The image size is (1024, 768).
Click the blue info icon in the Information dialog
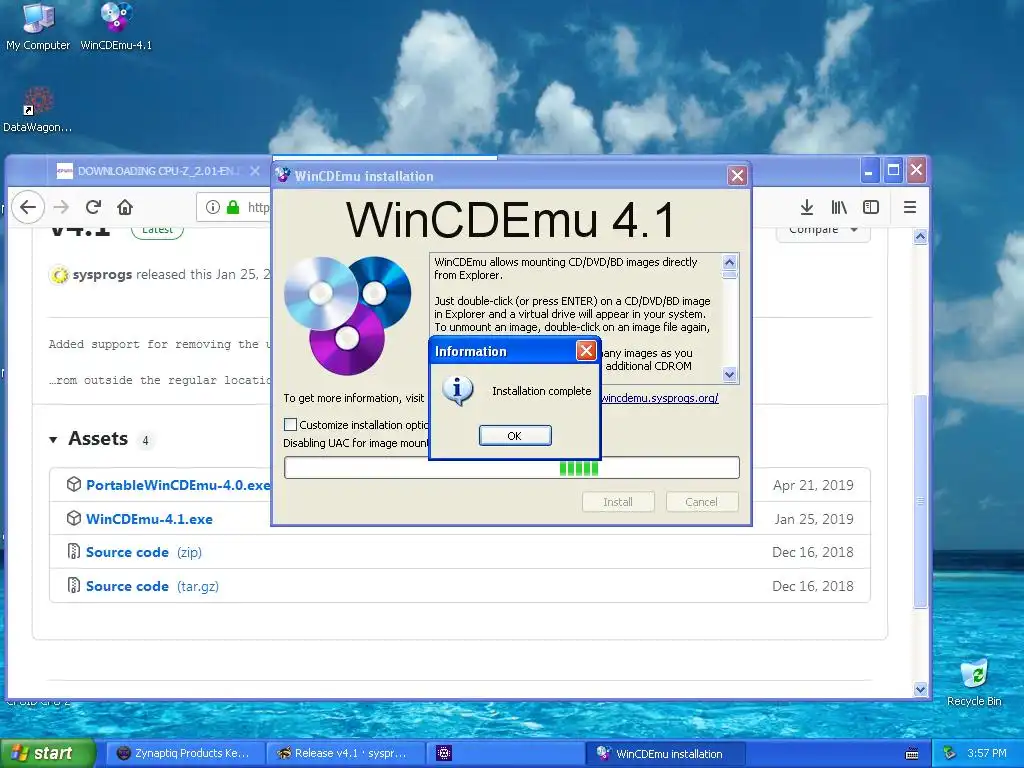click(x=457, y=391)
